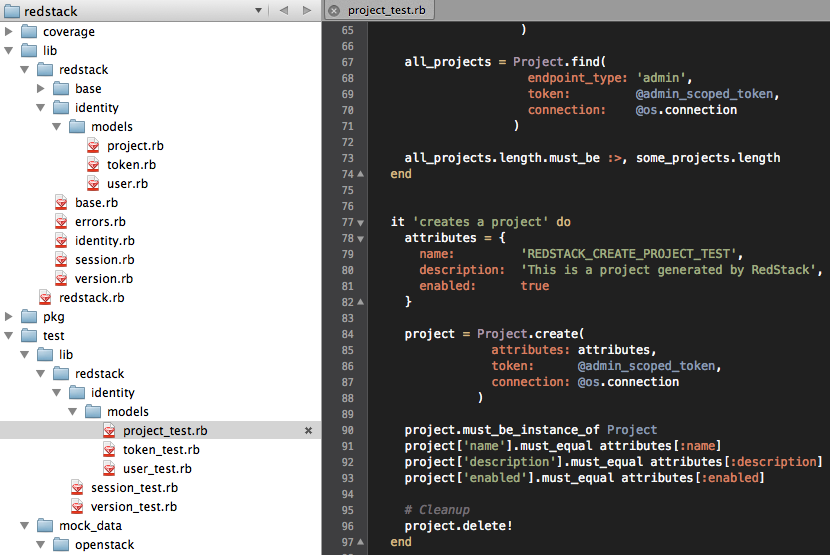Open project.rb ruby file icon
Image resolution: width=830 pixels, height=555 pixels.
(x=93, y=146)
